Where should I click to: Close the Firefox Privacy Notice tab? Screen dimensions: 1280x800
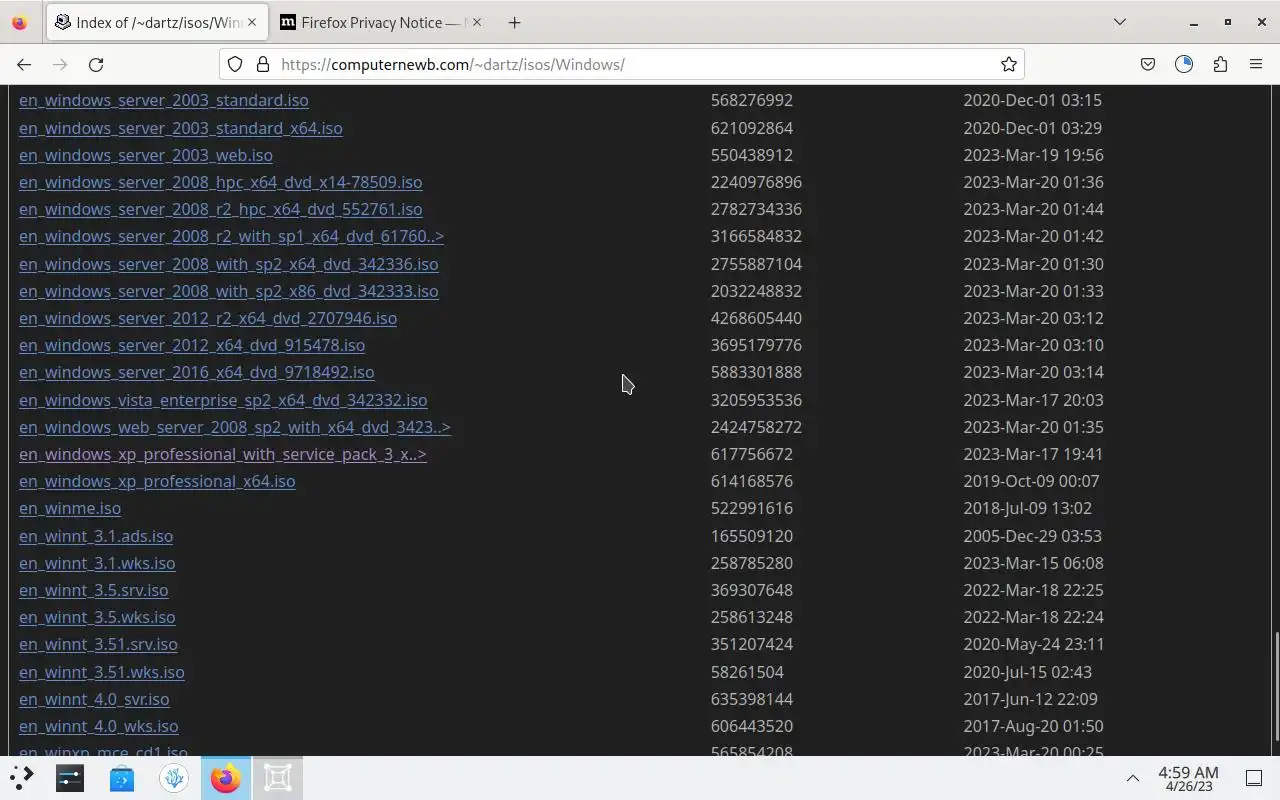click(475, 22)
